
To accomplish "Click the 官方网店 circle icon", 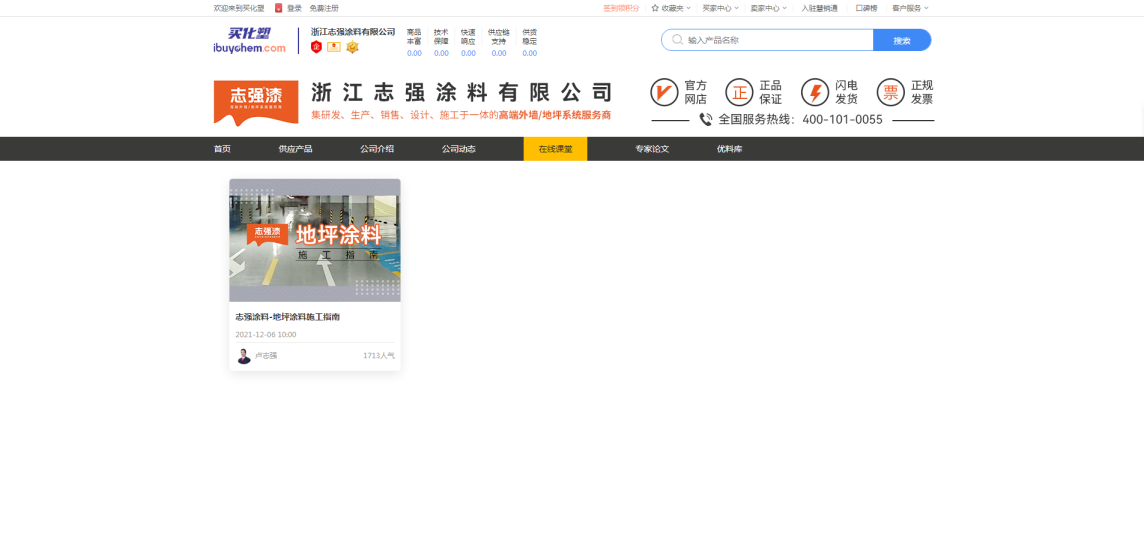I will (664, 93).
